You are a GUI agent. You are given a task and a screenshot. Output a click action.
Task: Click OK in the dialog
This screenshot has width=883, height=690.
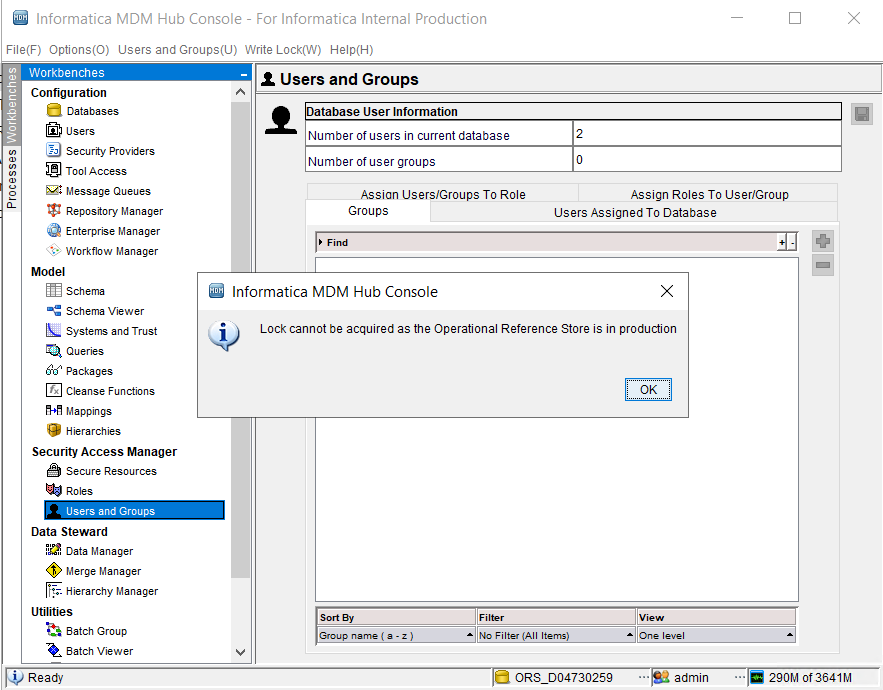[648, 389]
